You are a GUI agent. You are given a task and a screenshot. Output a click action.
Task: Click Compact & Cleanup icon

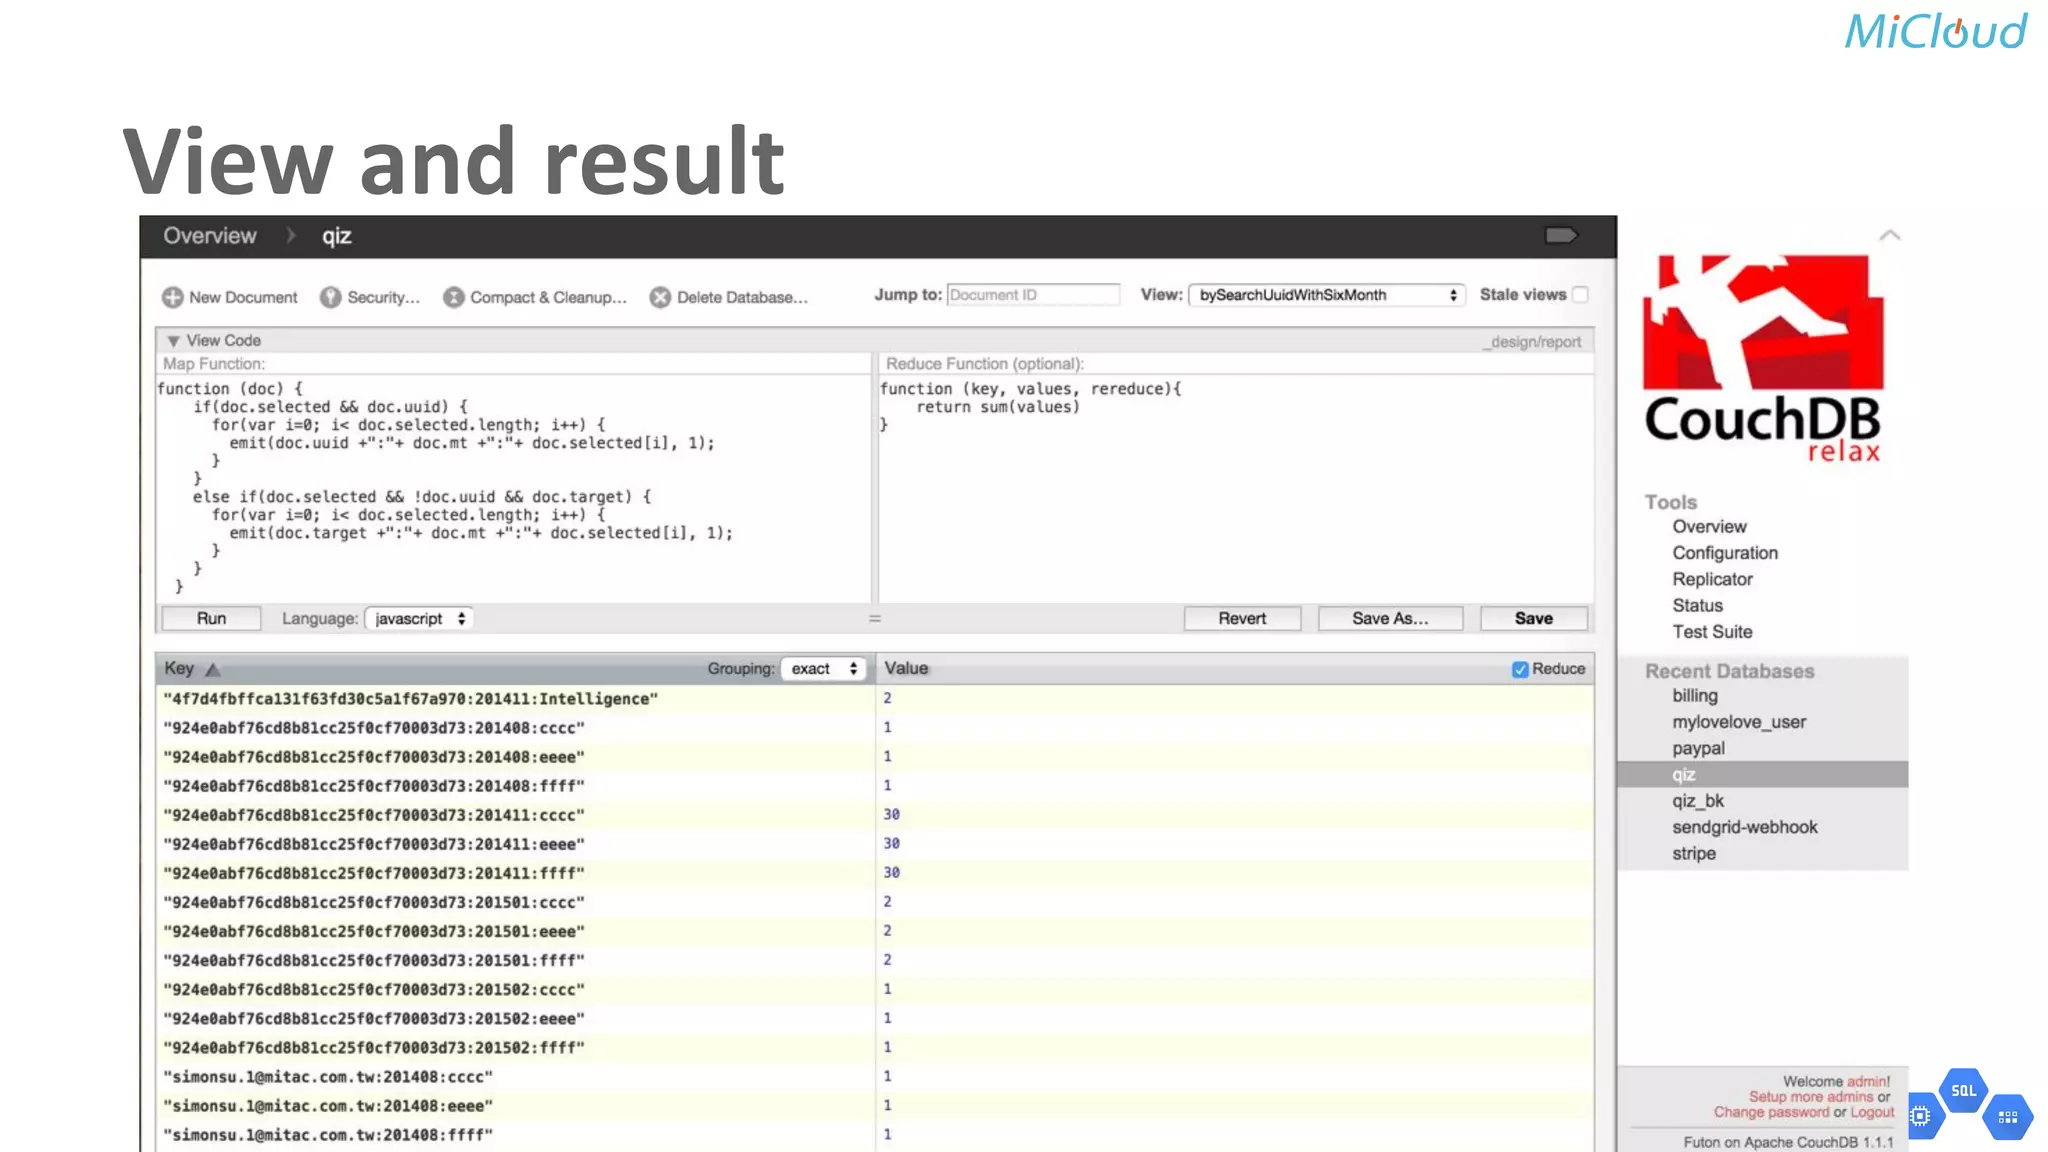tap(454, 297)
